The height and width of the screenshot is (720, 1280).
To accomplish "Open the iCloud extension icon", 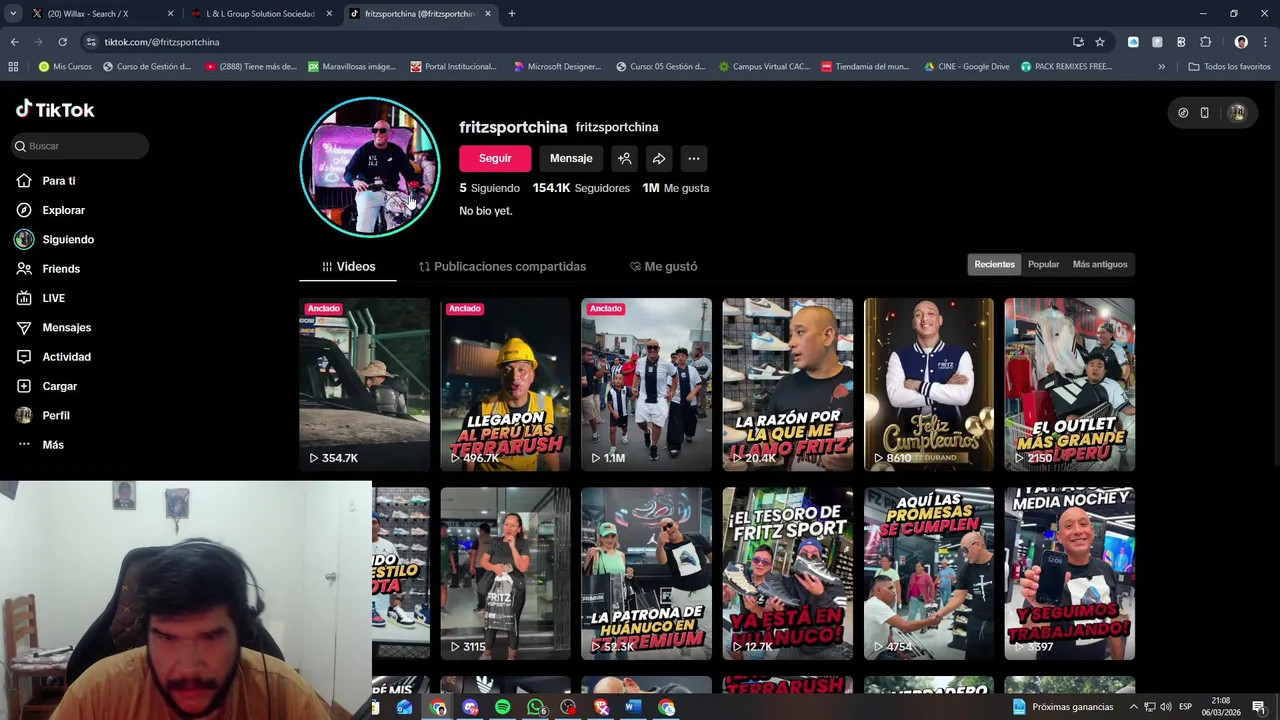I will [1133, 42].
